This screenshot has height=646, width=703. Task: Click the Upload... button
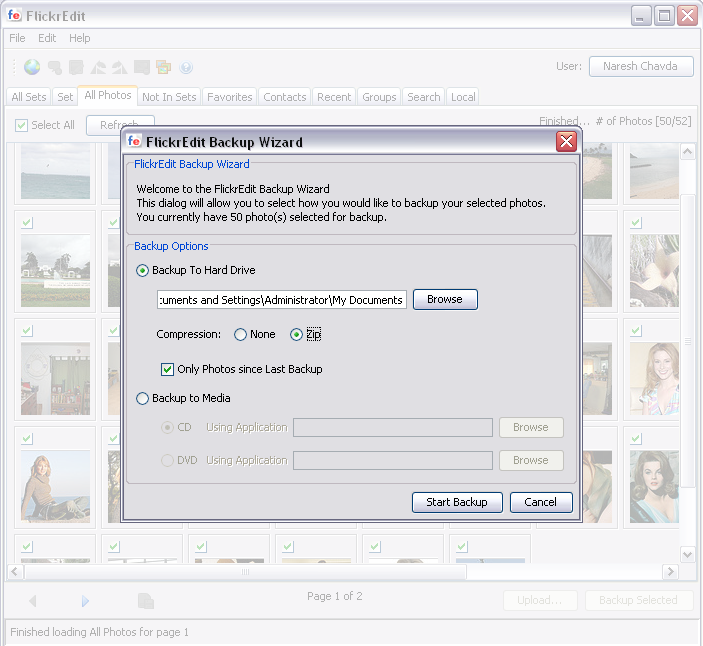[540, 600]
